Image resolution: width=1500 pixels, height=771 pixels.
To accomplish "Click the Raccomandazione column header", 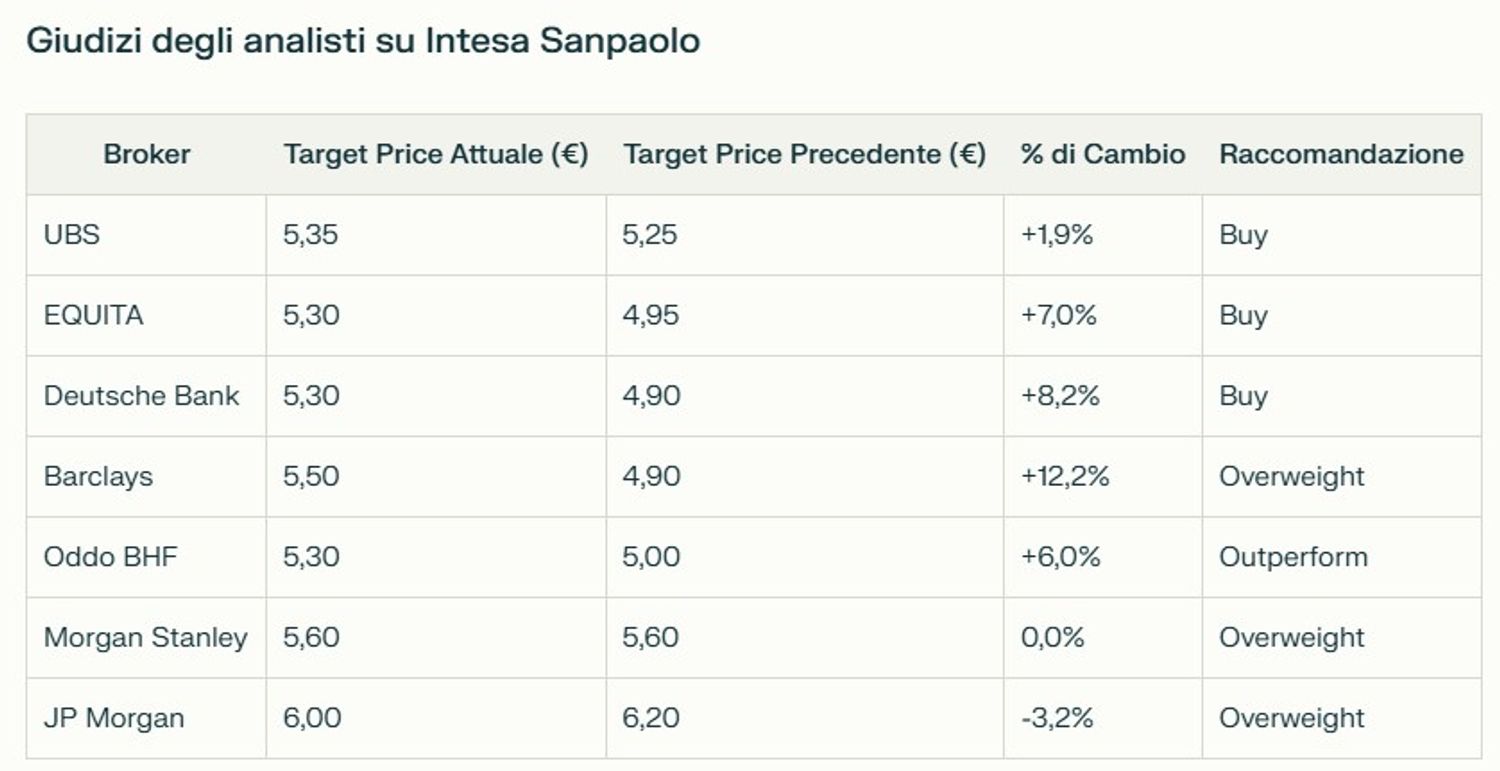I will click(1341, 154).
